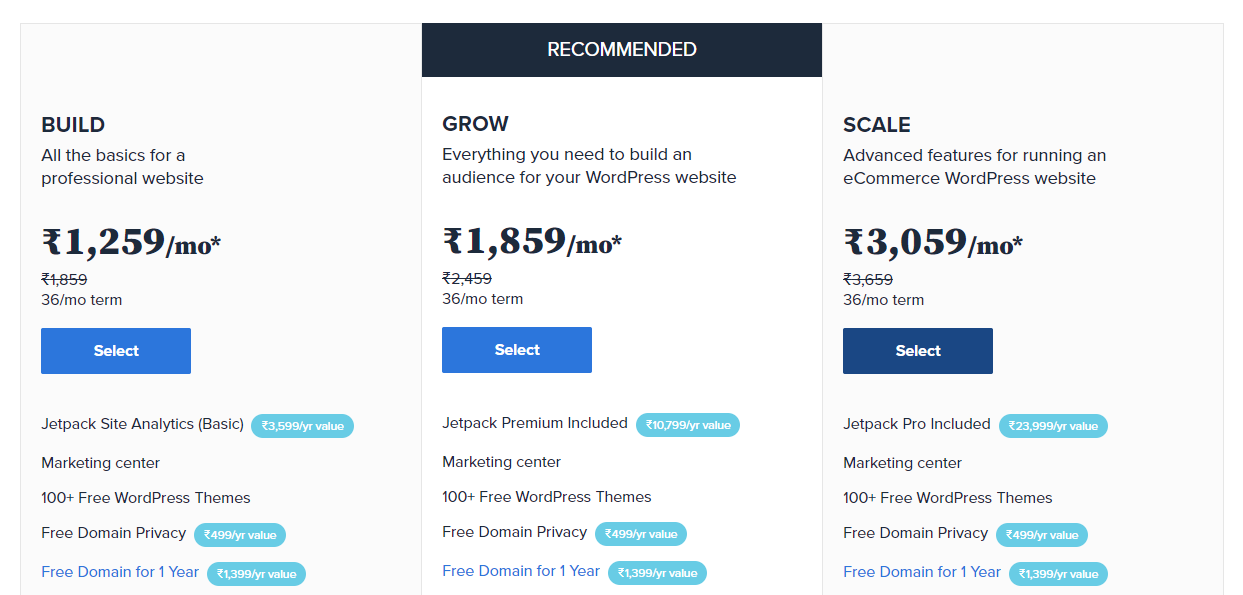Open Free Domain for 1 Year link under BUILD
This screenshot has width=1243, height=595.
pyautogui.click(x=120, y=572)
